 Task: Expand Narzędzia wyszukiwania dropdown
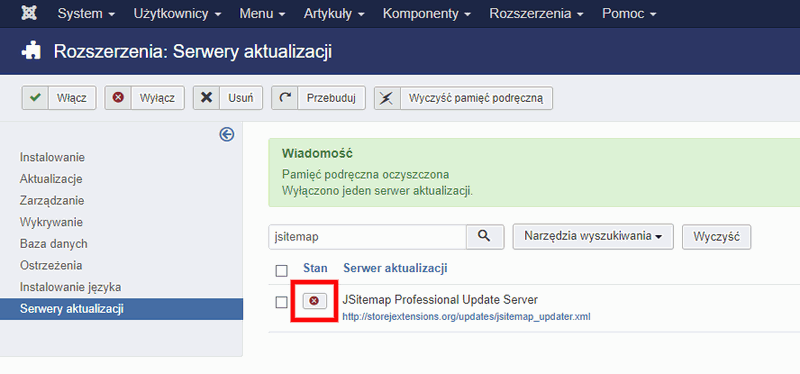[x=593, y=237]
